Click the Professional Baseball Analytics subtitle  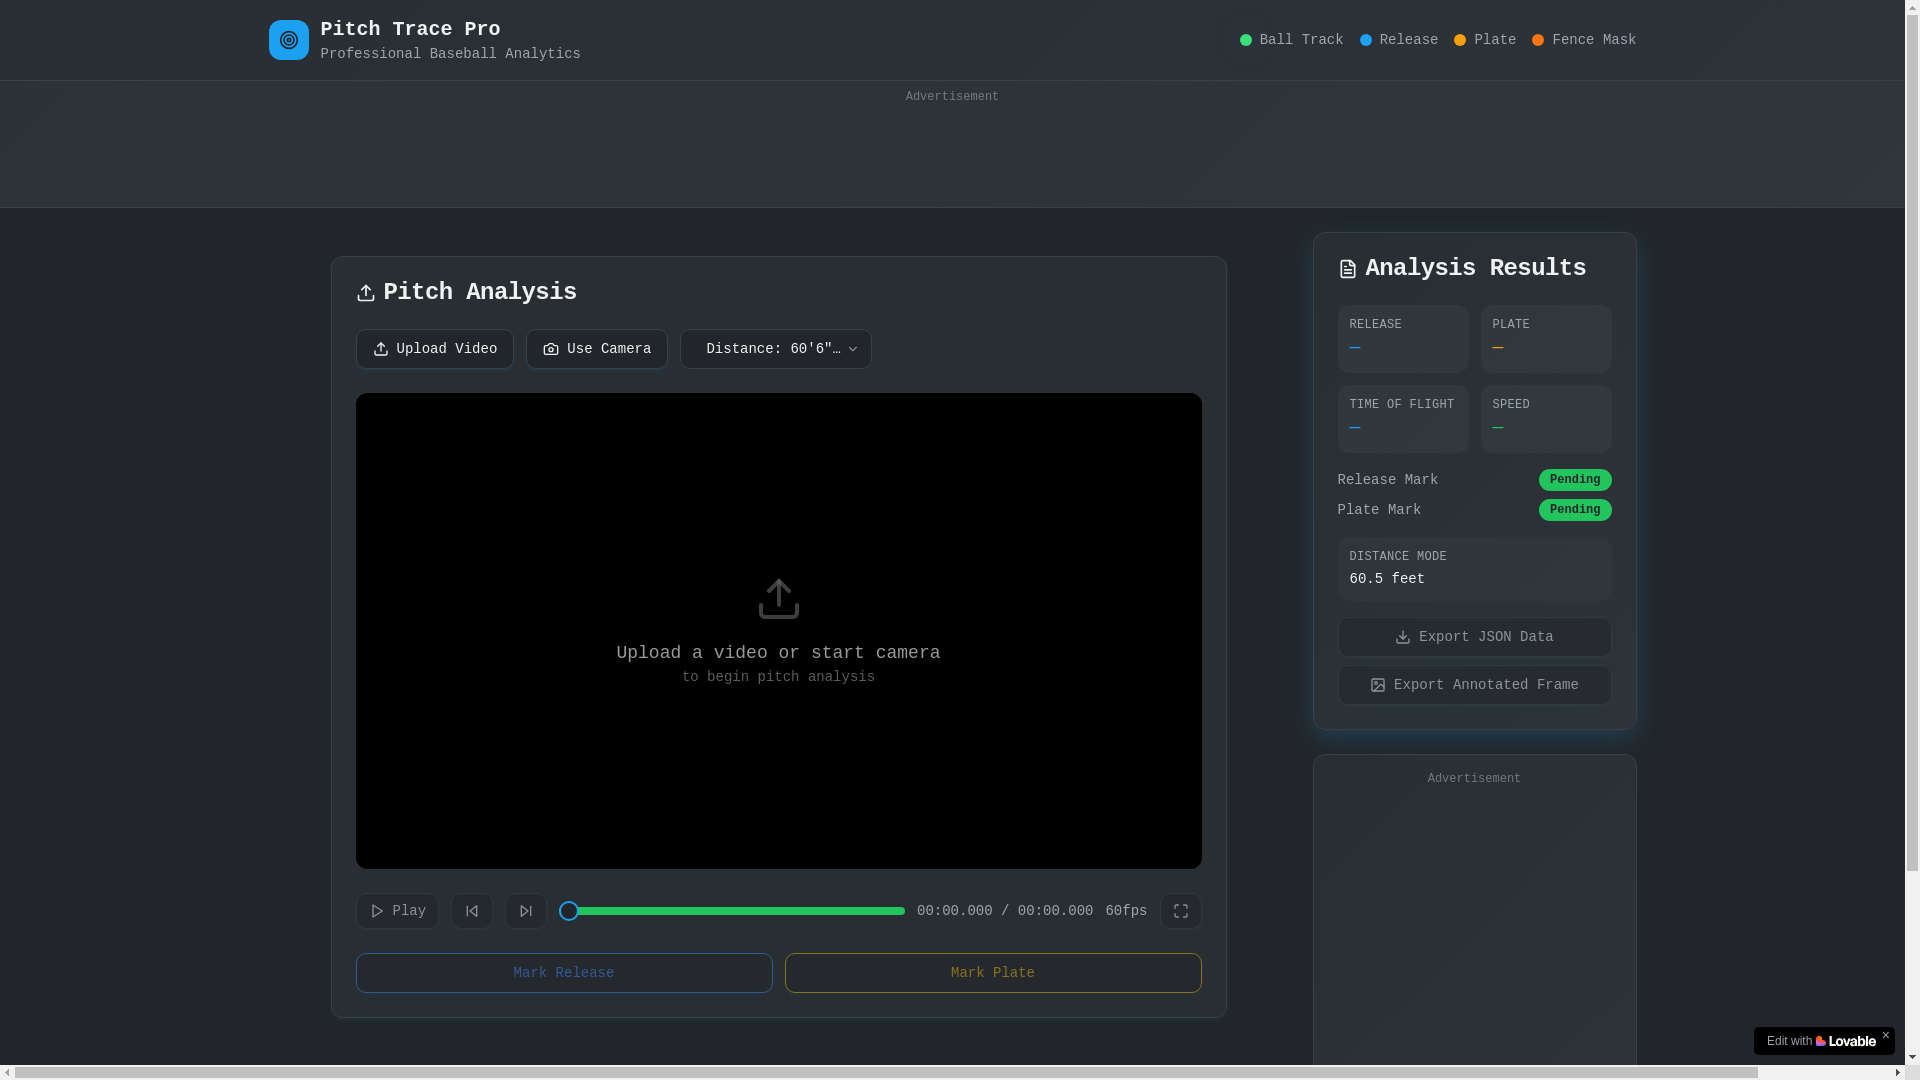[x=450, y=54]
